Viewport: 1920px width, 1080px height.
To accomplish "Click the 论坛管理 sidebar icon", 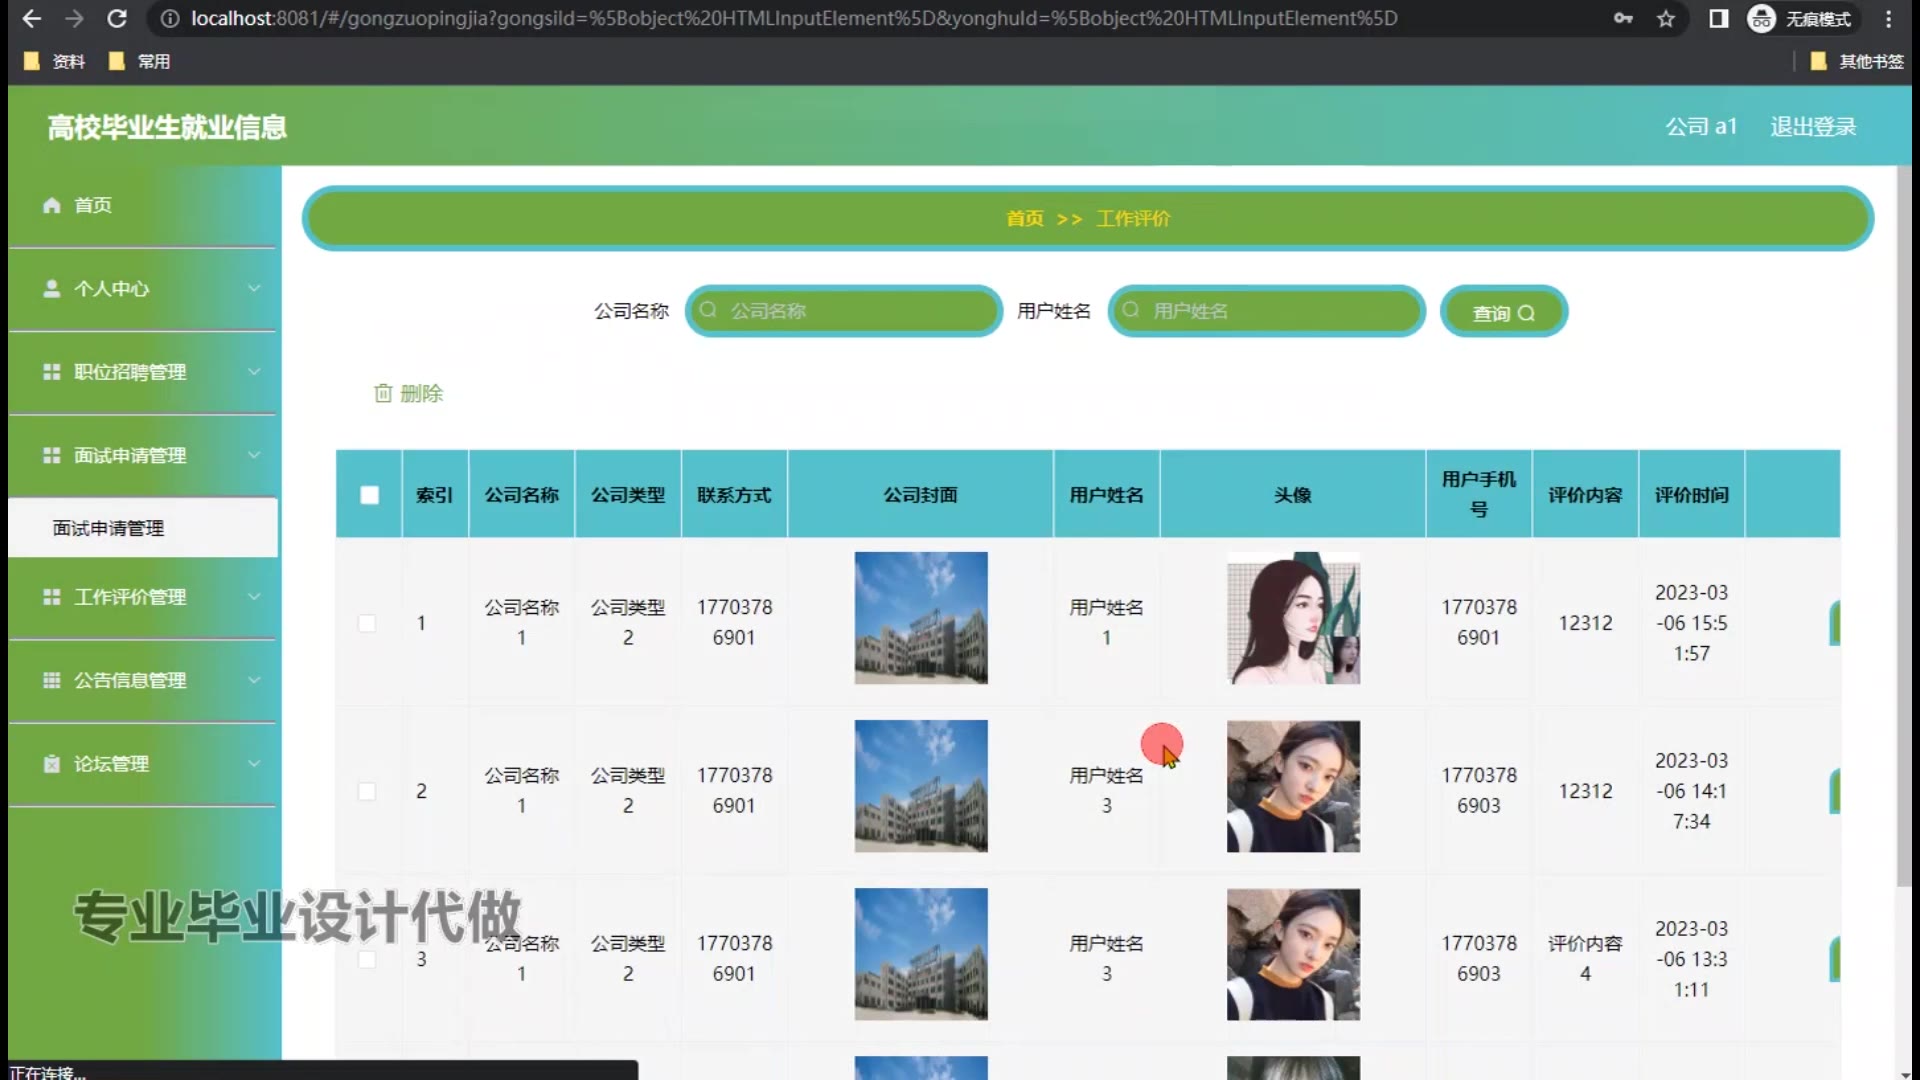I will 51,764.
